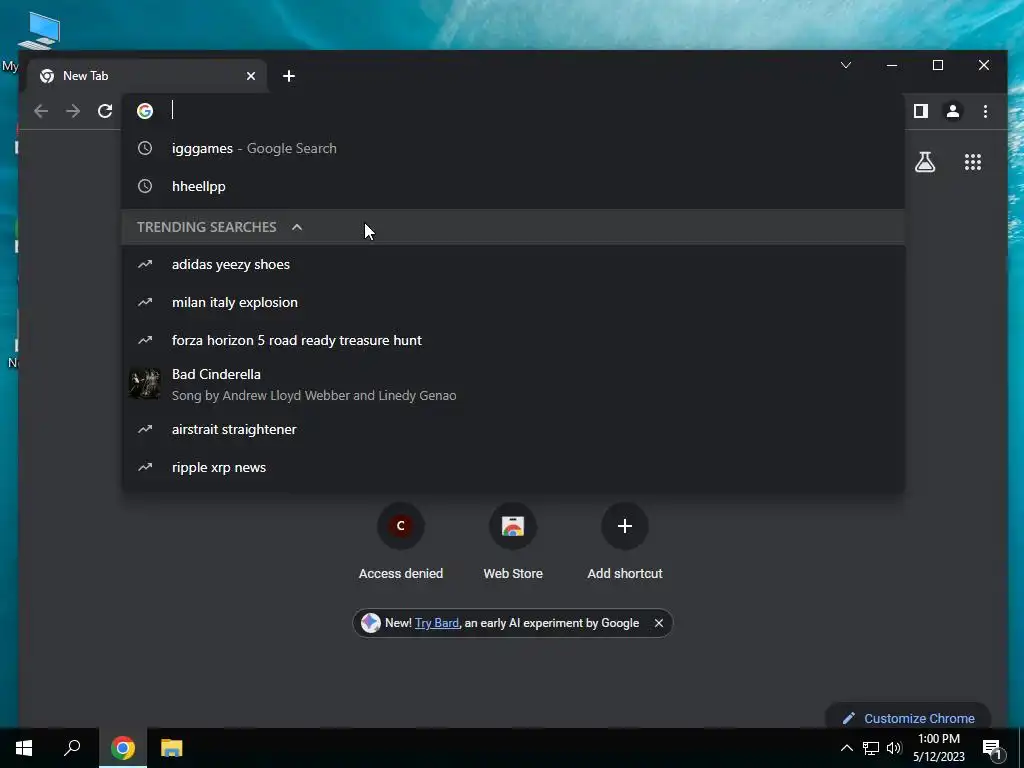Click the TRENDING SEARCHES header label

tap(206, 227)
